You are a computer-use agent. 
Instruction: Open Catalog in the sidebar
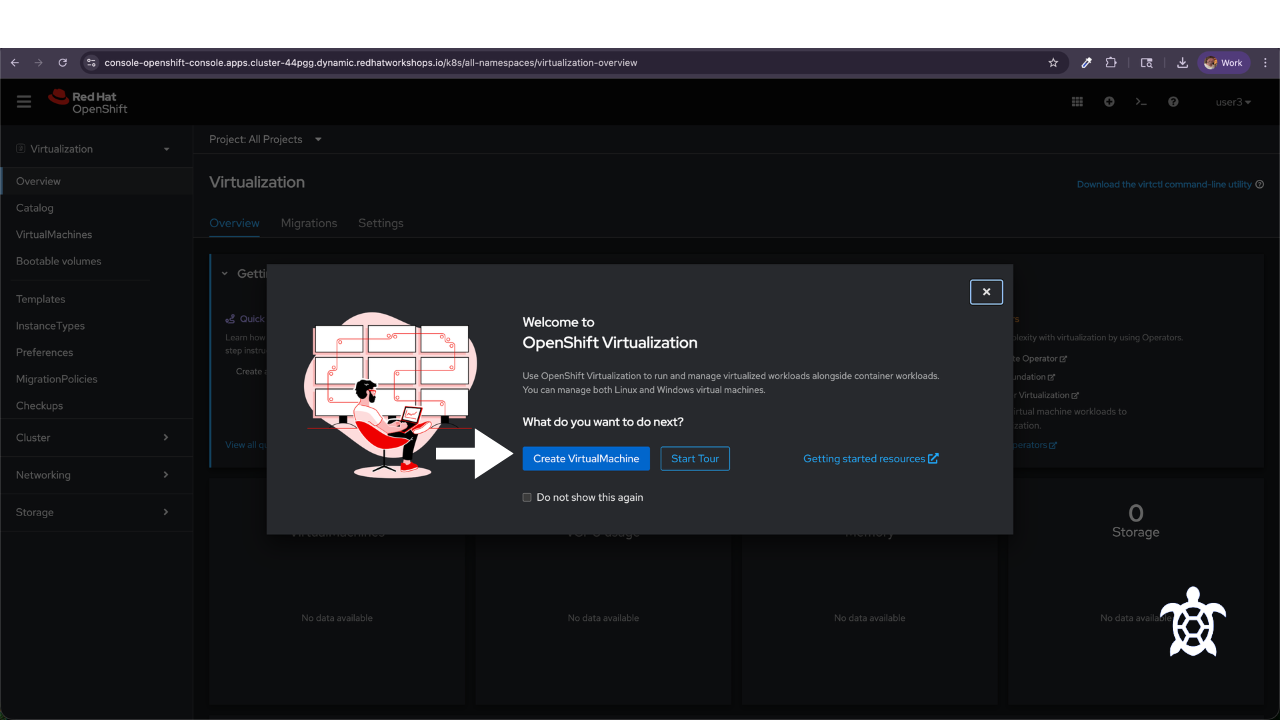[x=96, y=208]
